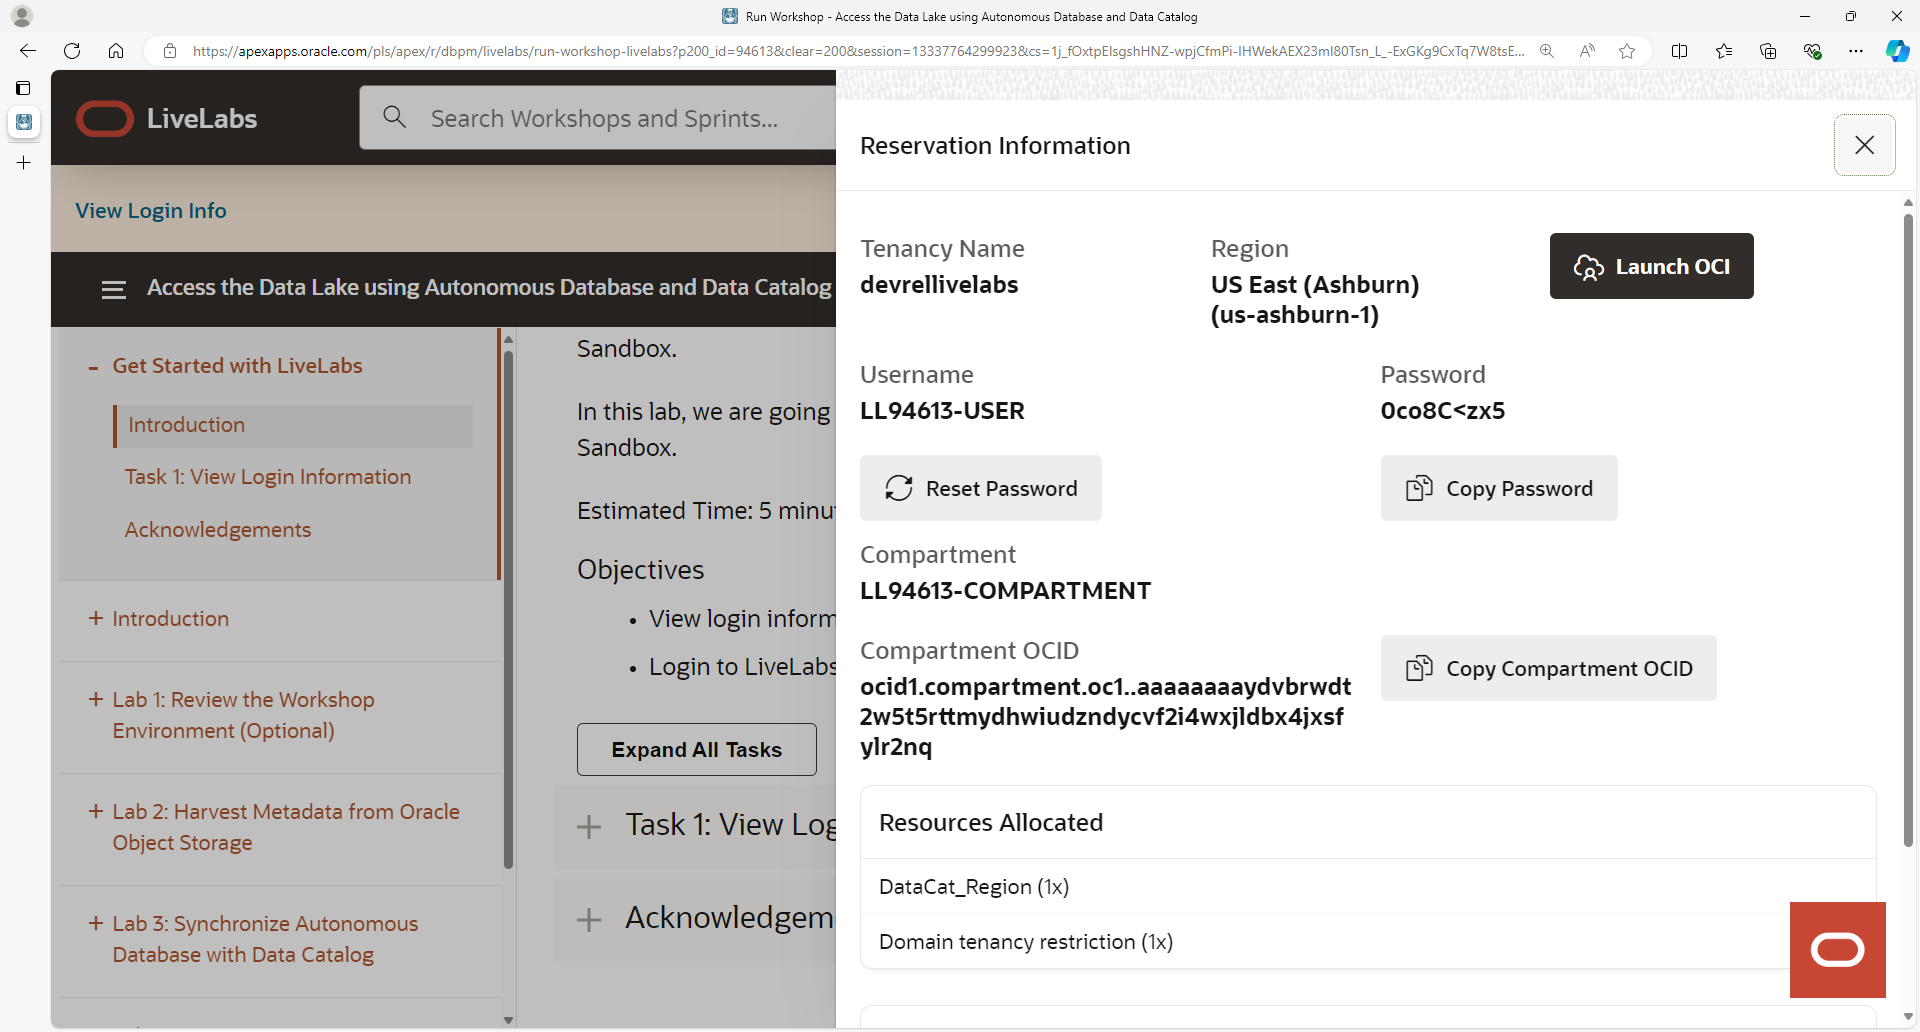Click the Oracle LiveLabs logo
Viewport: 1920px width, 1032px height.
click(167, 118)
